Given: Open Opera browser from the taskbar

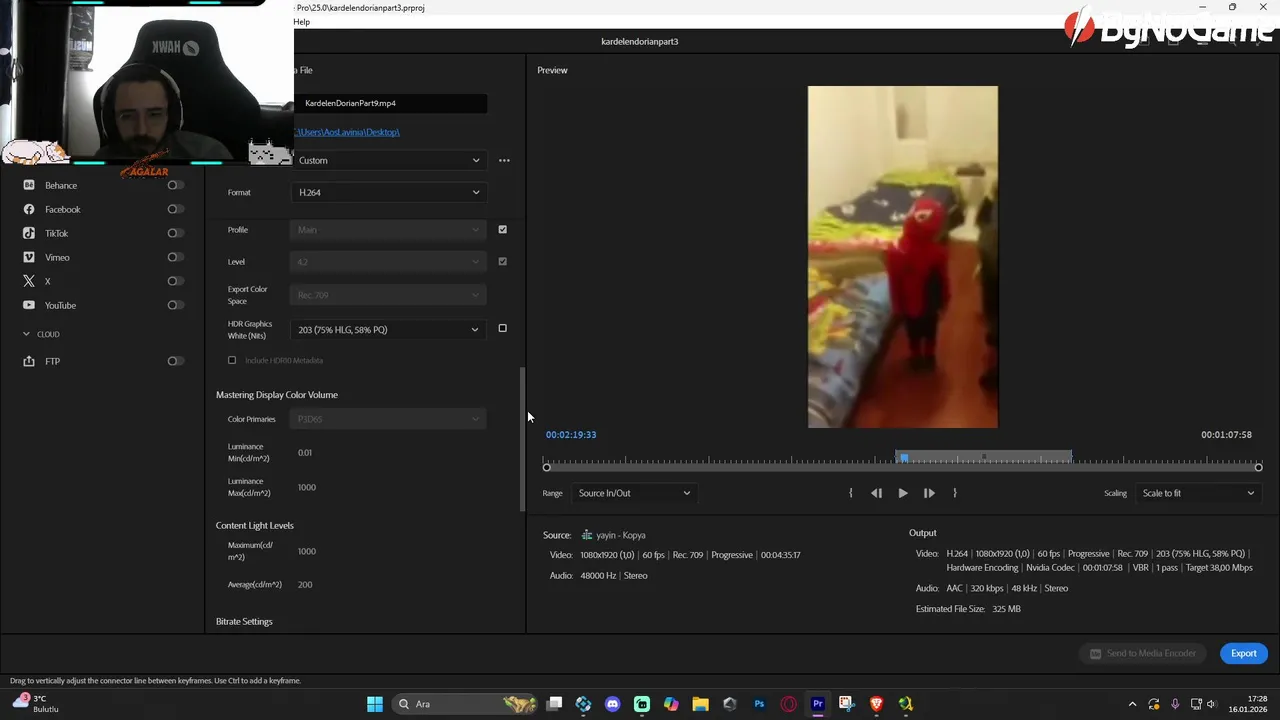Looking at the screenshot, I should click(788, 704).
